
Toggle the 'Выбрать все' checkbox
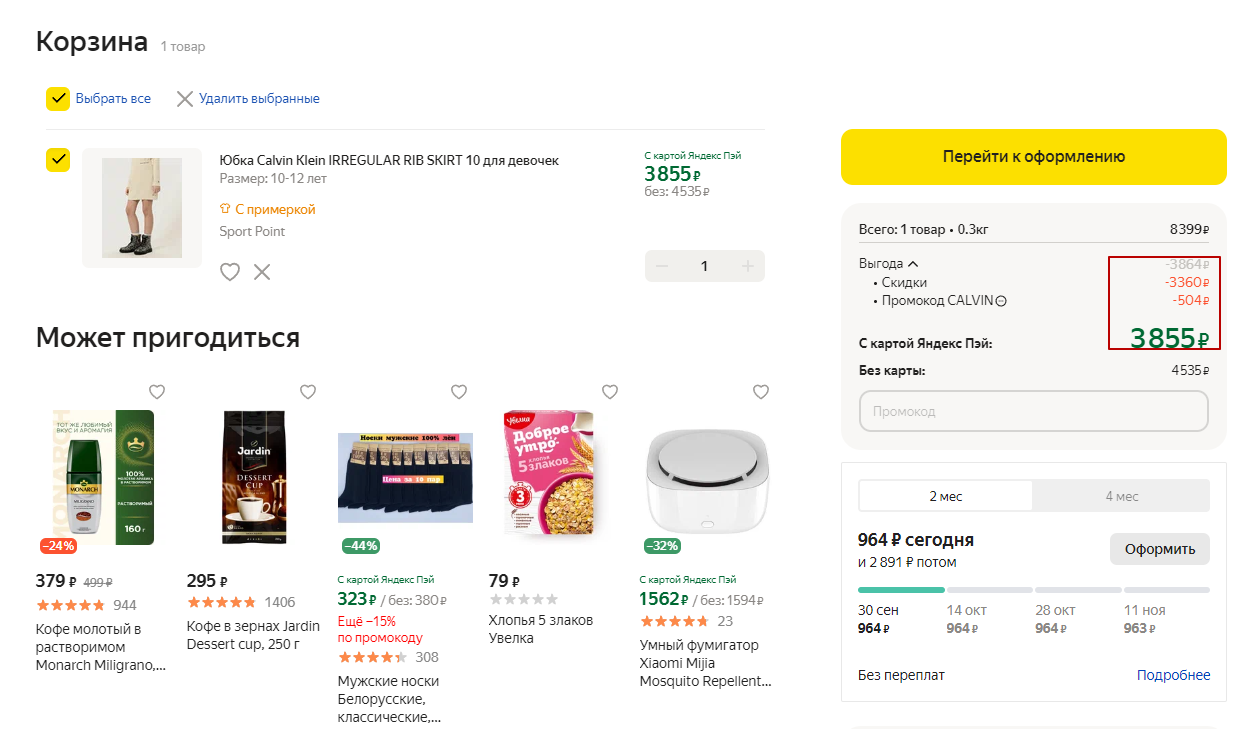click(58, 99)
